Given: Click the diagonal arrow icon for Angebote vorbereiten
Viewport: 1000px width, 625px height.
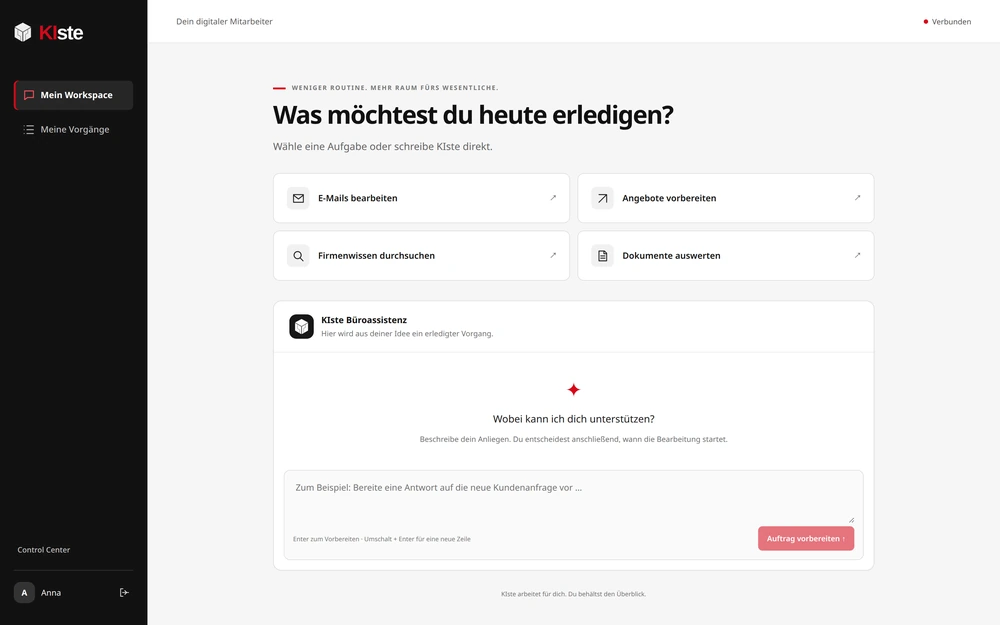Looking at the screenshot, I should point(602,198).
